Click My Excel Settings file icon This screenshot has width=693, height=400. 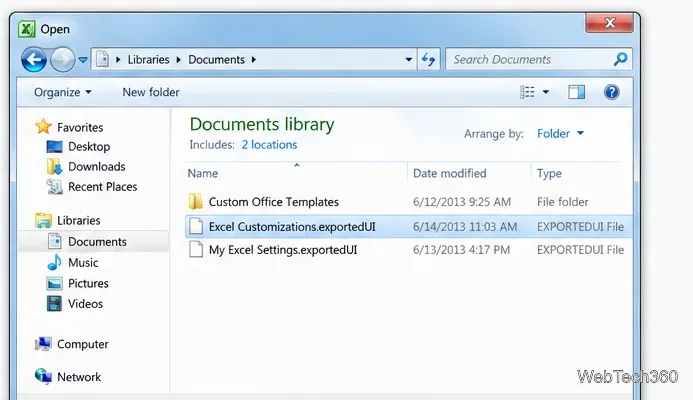[x=196, y=250]
